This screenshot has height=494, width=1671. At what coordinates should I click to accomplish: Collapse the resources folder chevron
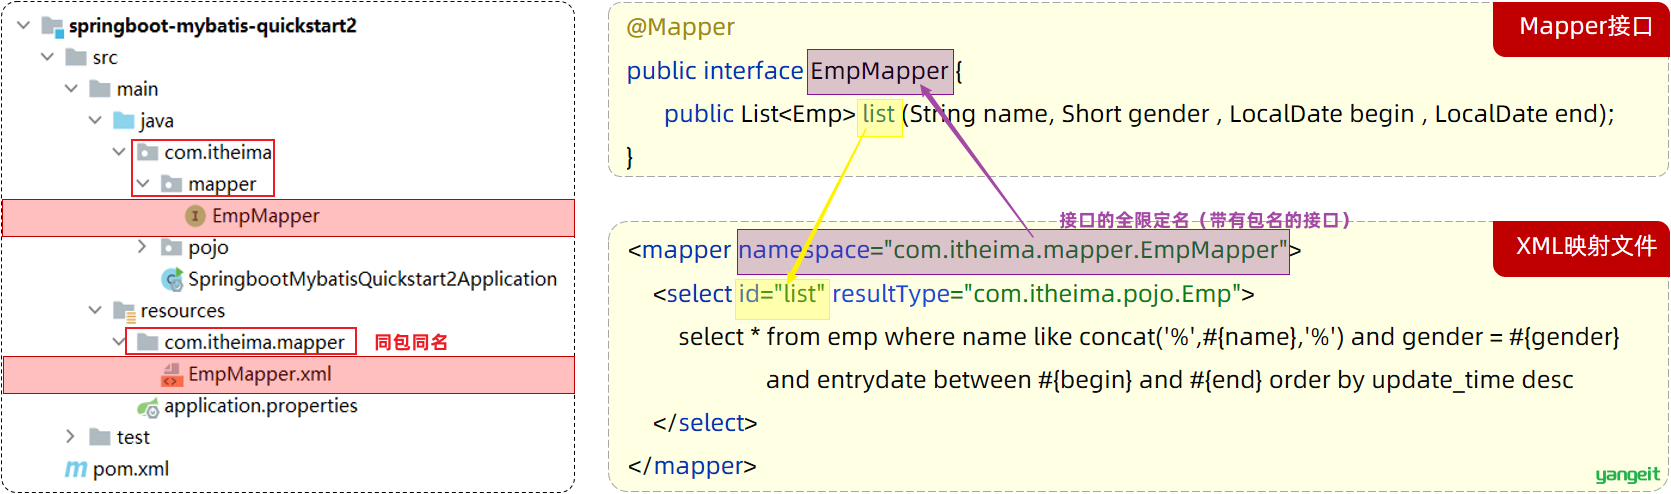[x=95, y=310]
